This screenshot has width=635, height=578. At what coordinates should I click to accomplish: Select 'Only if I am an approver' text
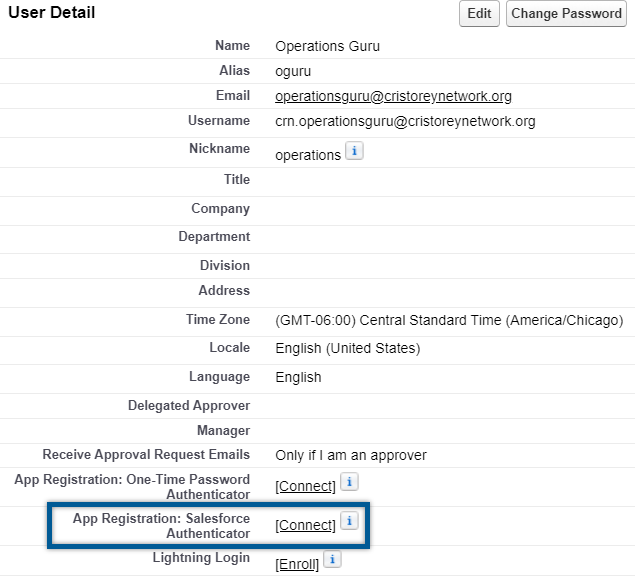pyautogui.click(x=351, y=455)
